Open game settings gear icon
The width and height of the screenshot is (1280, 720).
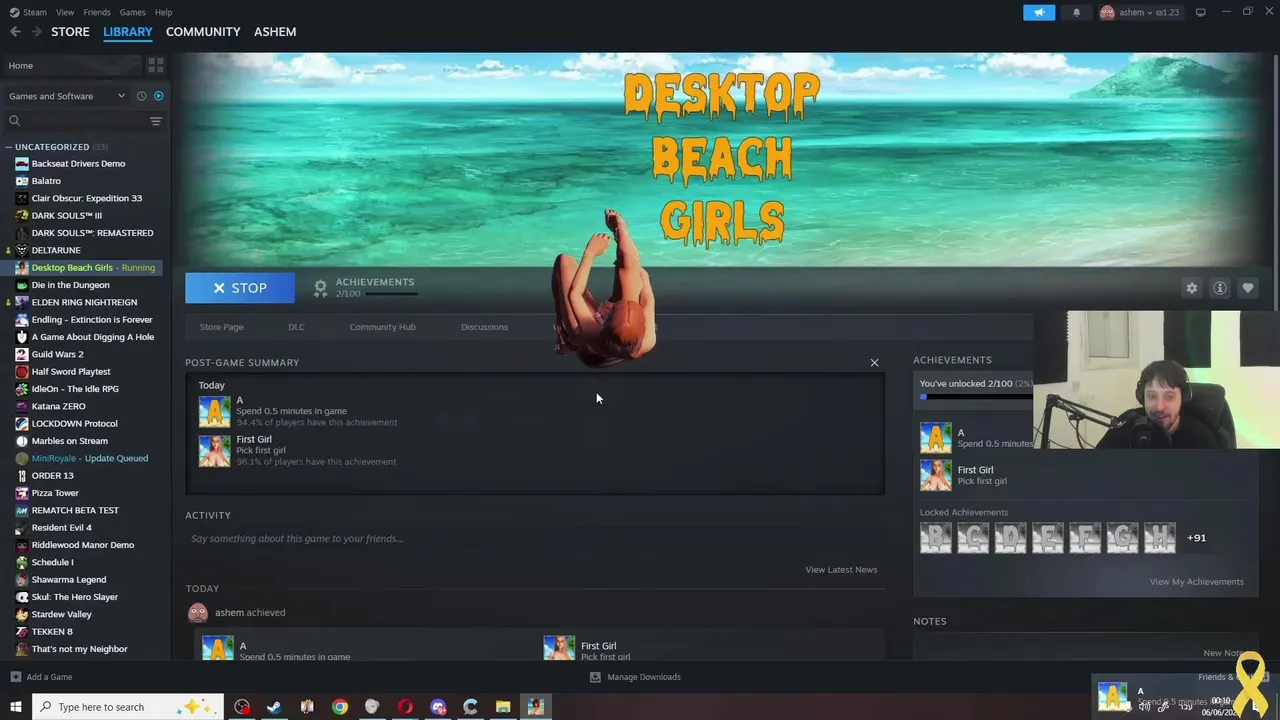[1191, 288]
